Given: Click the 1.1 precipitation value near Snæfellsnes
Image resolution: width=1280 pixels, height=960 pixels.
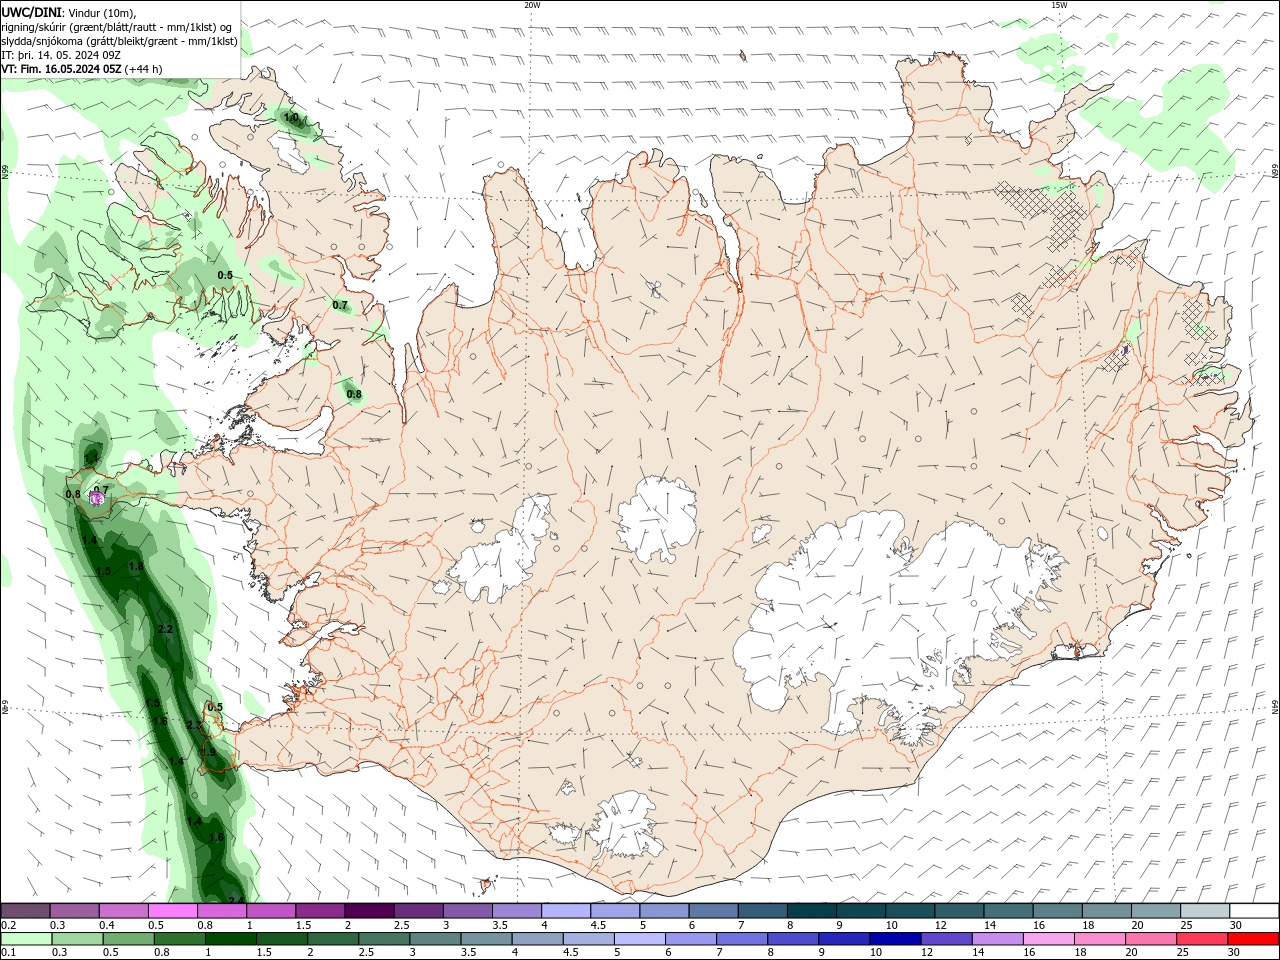Looking at the screenshot, I should [91, 458].
